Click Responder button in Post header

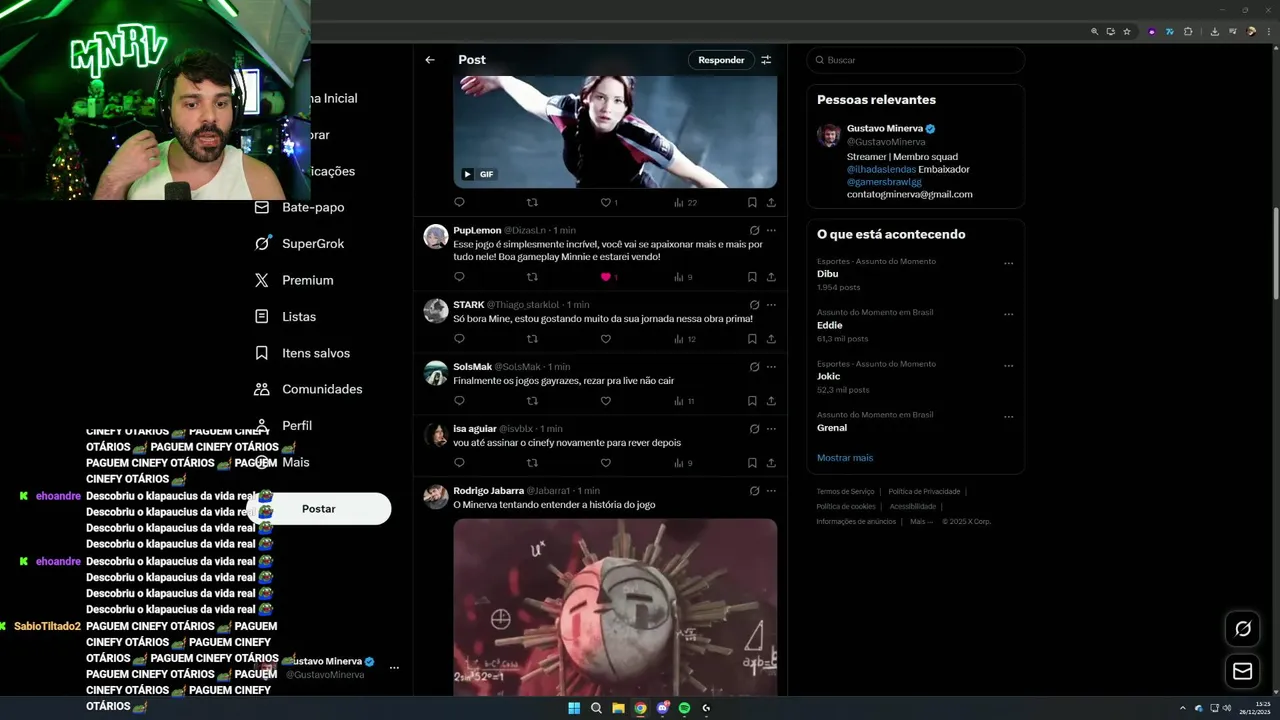pyautogui.click(x=721, y=60)
